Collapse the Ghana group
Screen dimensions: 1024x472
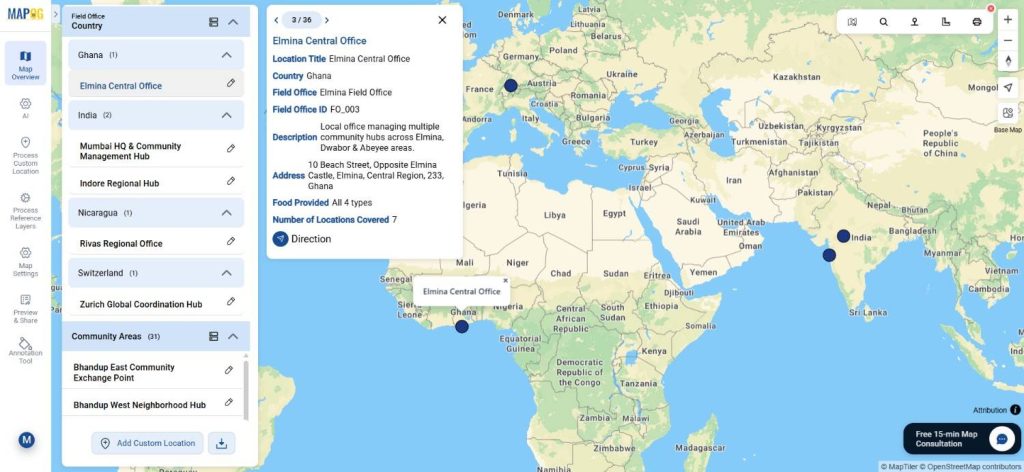(x=227, y=55)
